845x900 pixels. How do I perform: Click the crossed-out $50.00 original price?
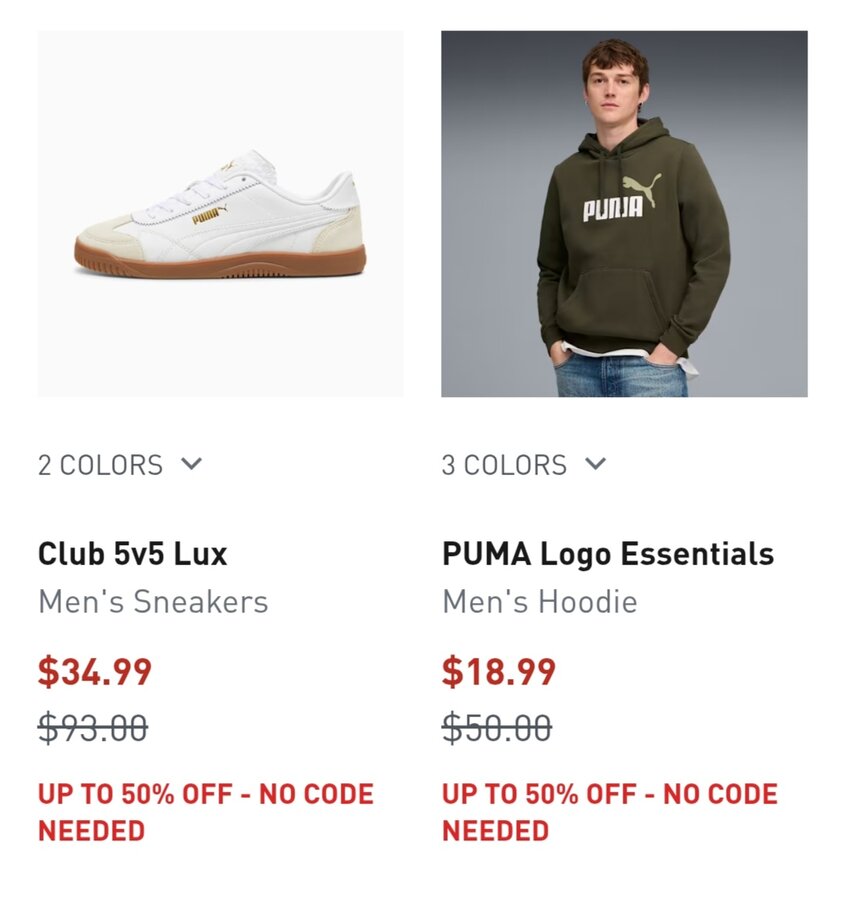click(x=497, y=728)
